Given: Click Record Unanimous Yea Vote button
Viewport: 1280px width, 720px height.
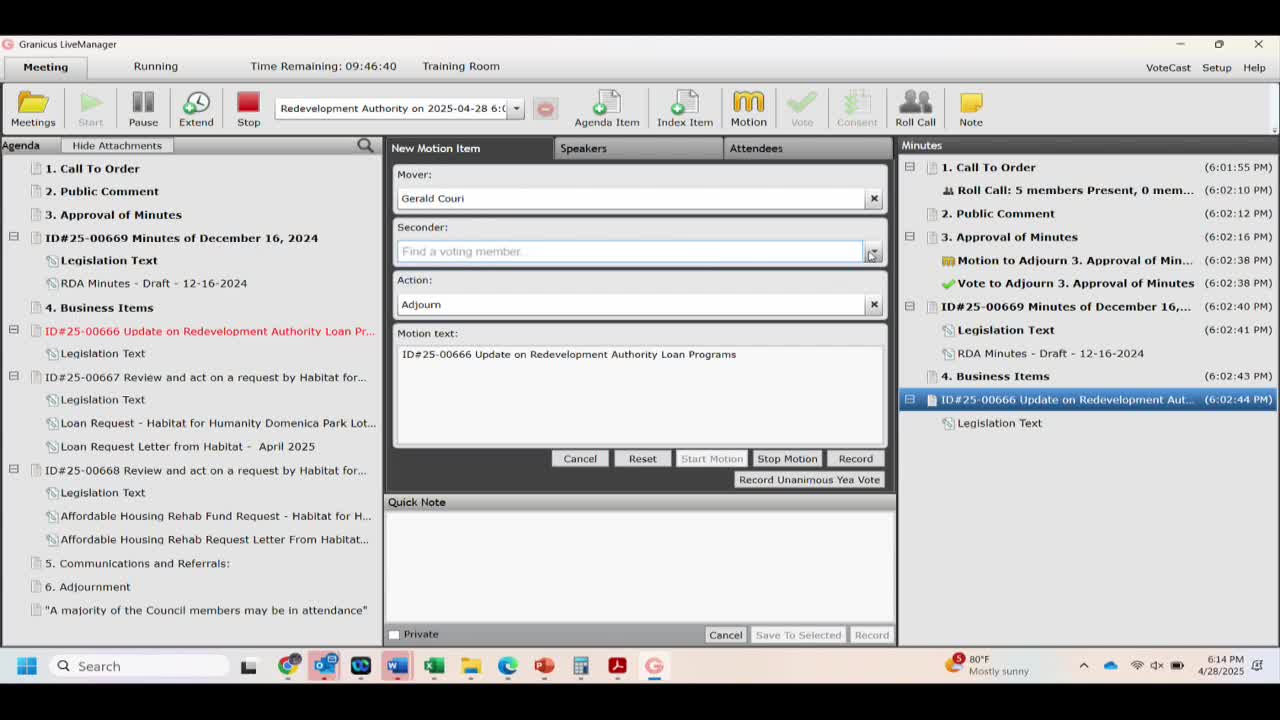Looking at the screenshot, I should pos(809,480).
